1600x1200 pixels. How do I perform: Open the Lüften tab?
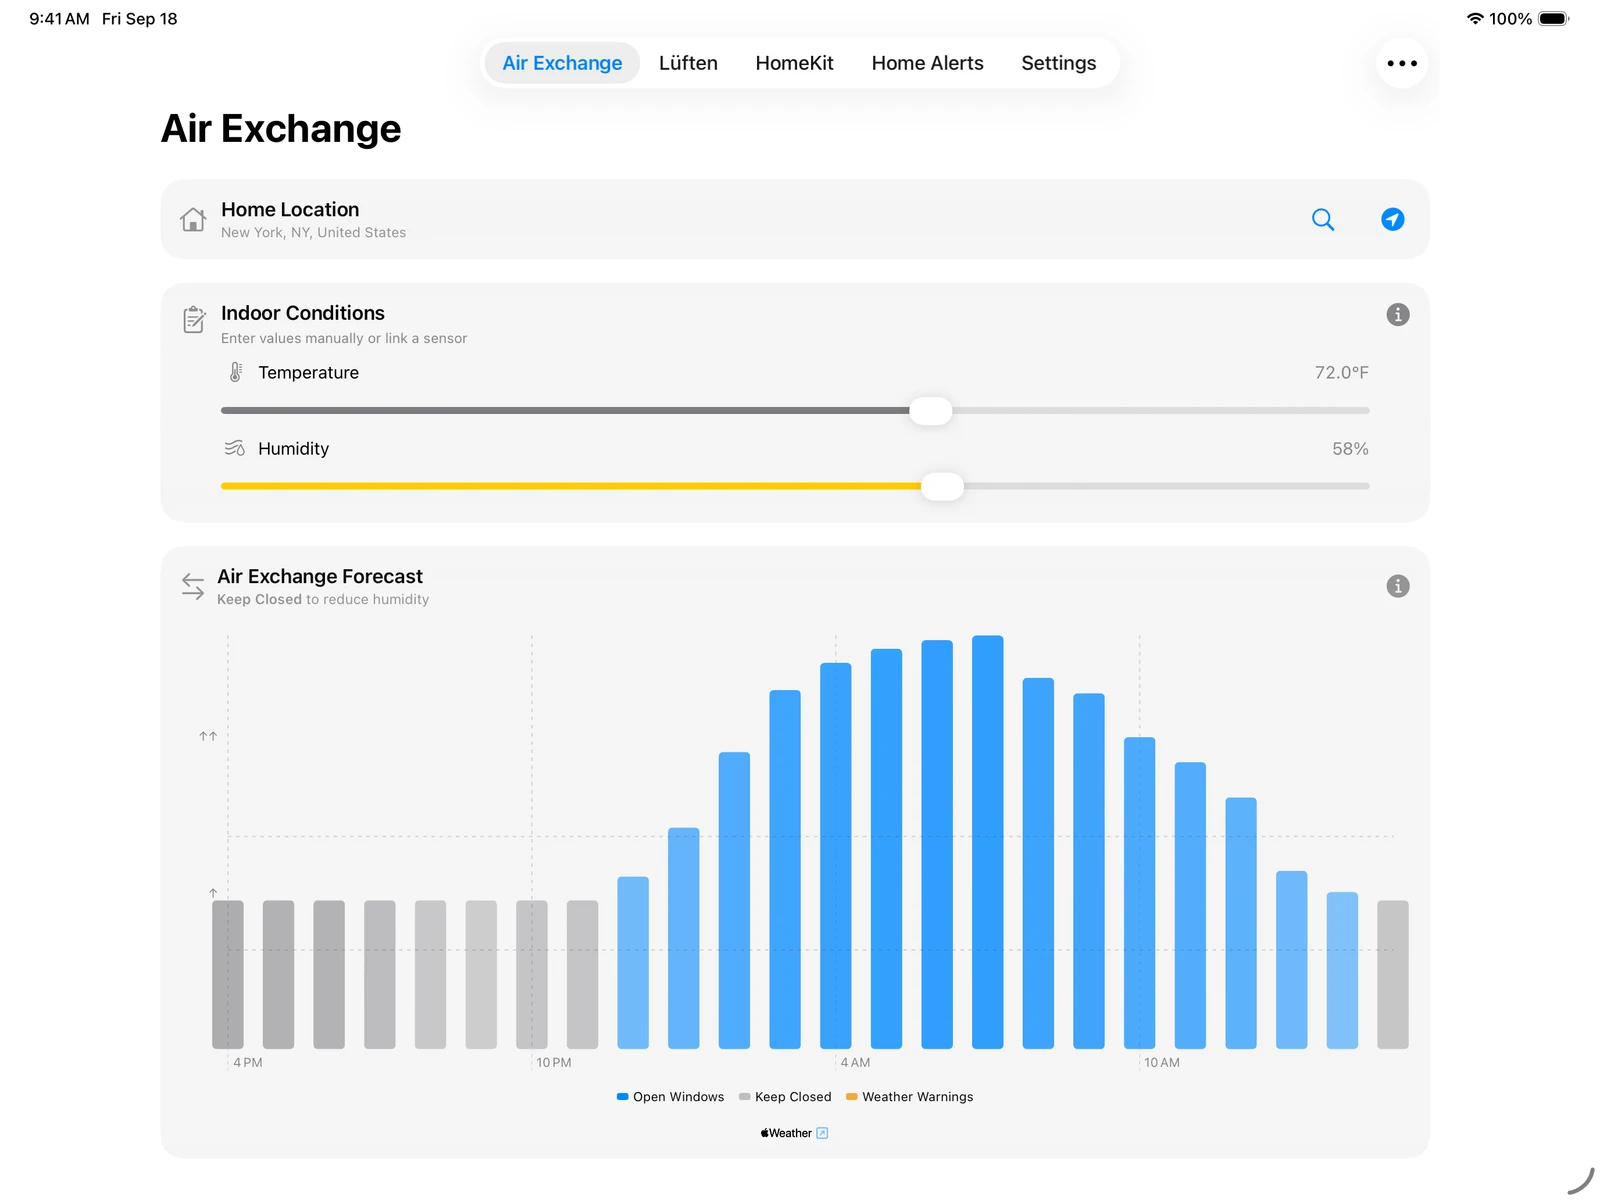tap(688, 63)
